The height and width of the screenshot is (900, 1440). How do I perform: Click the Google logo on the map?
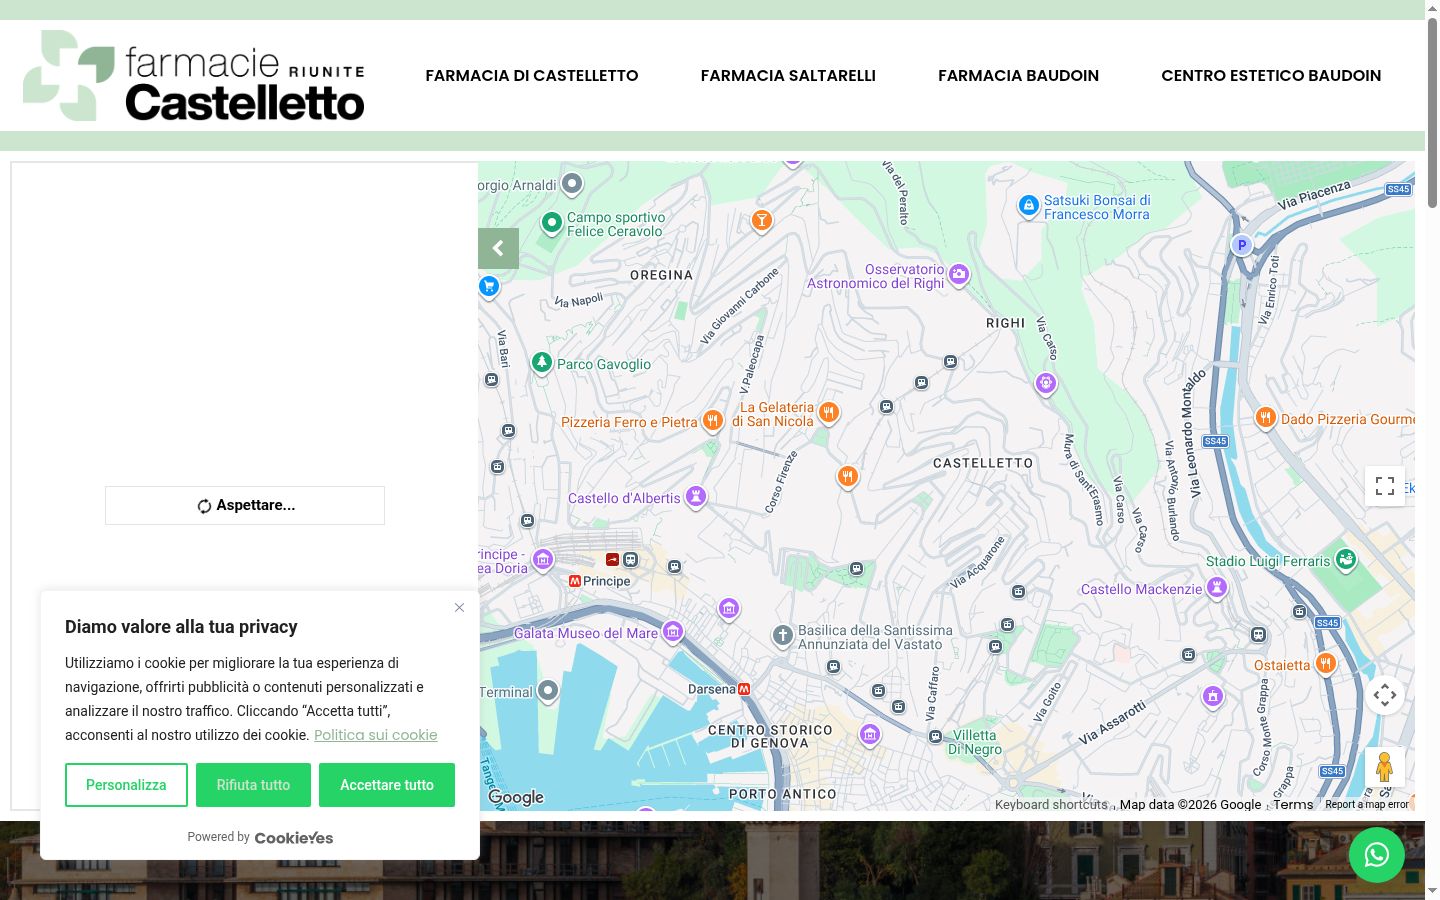click(x=516, y=797)
